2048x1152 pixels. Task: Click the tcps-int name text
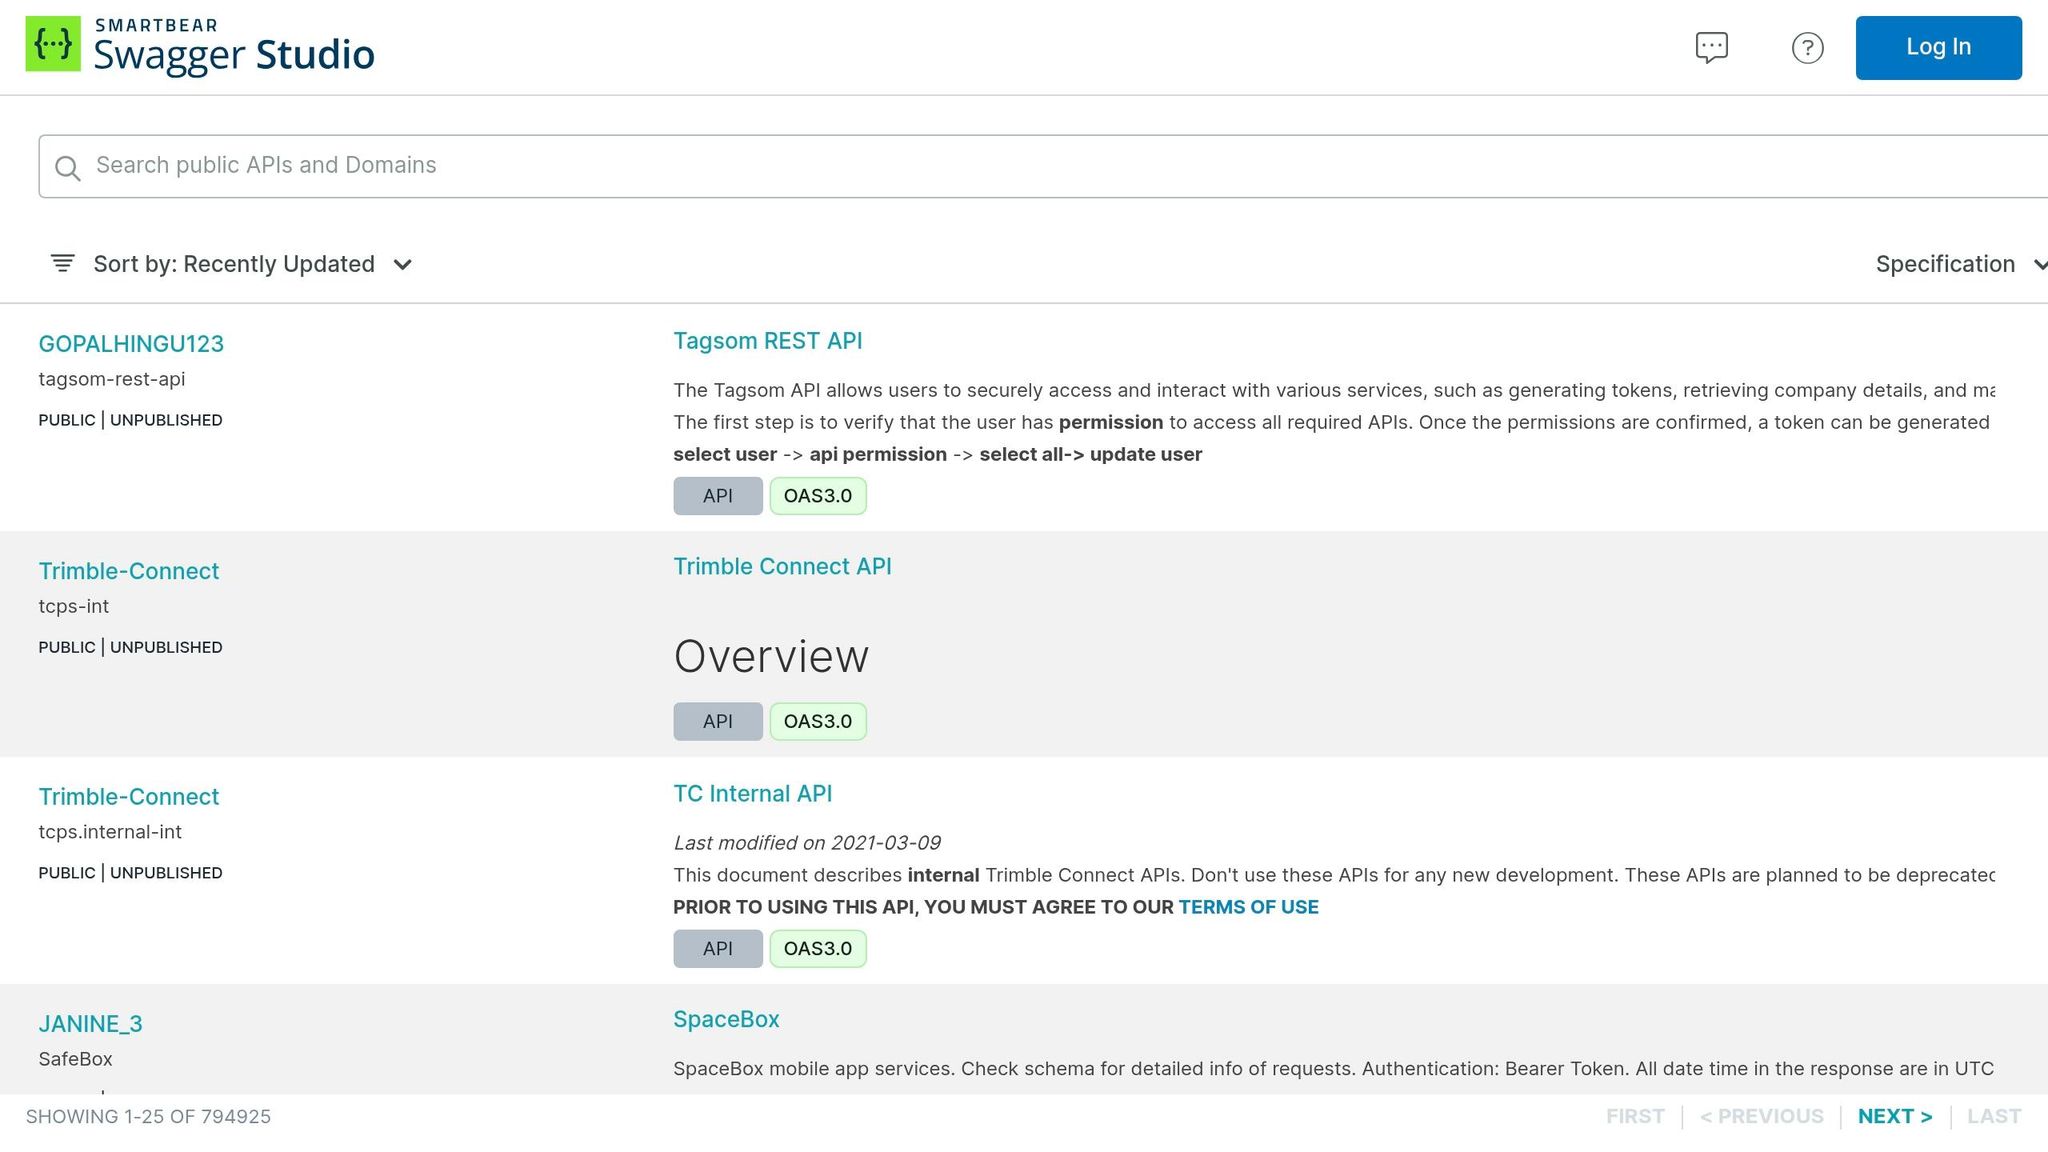coord(74,606)
